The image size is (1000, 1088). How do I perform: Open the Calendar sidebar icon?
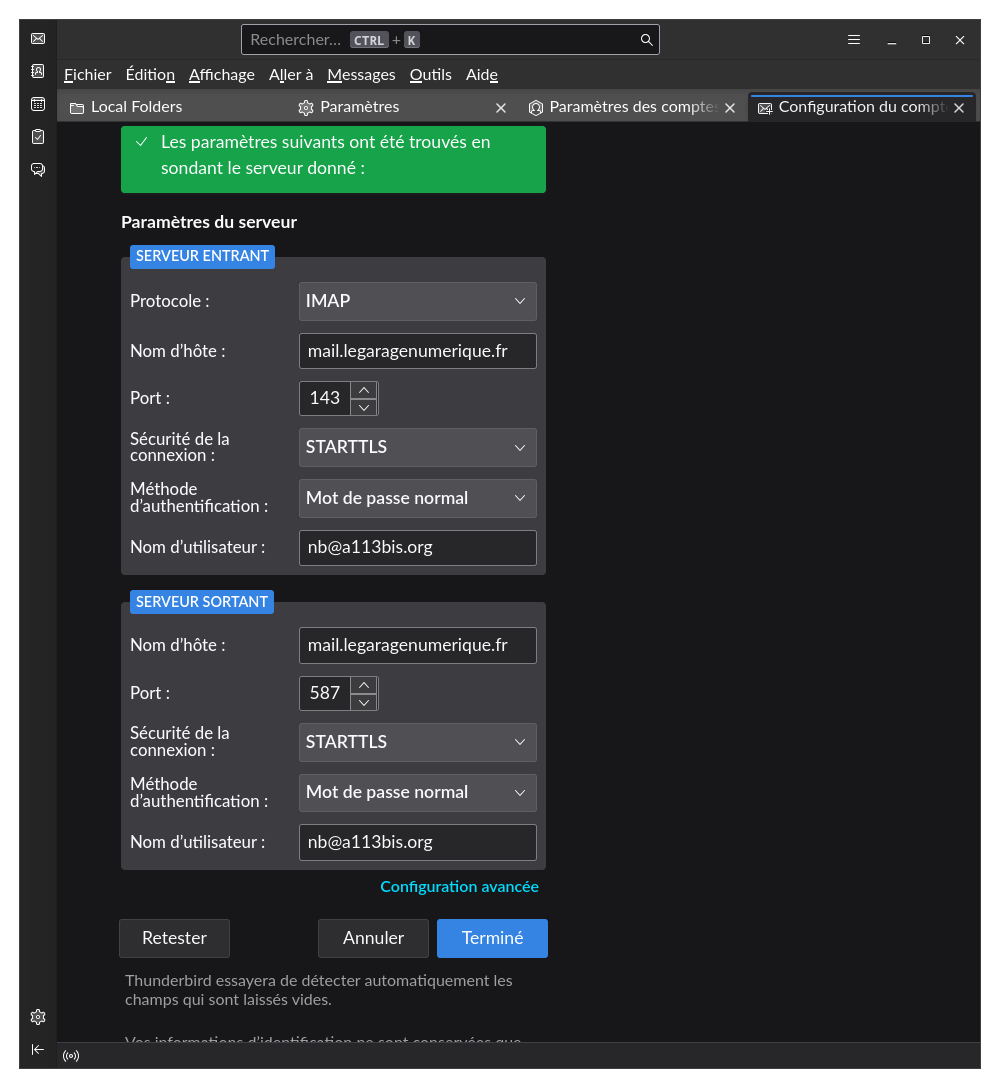[38, 104]
